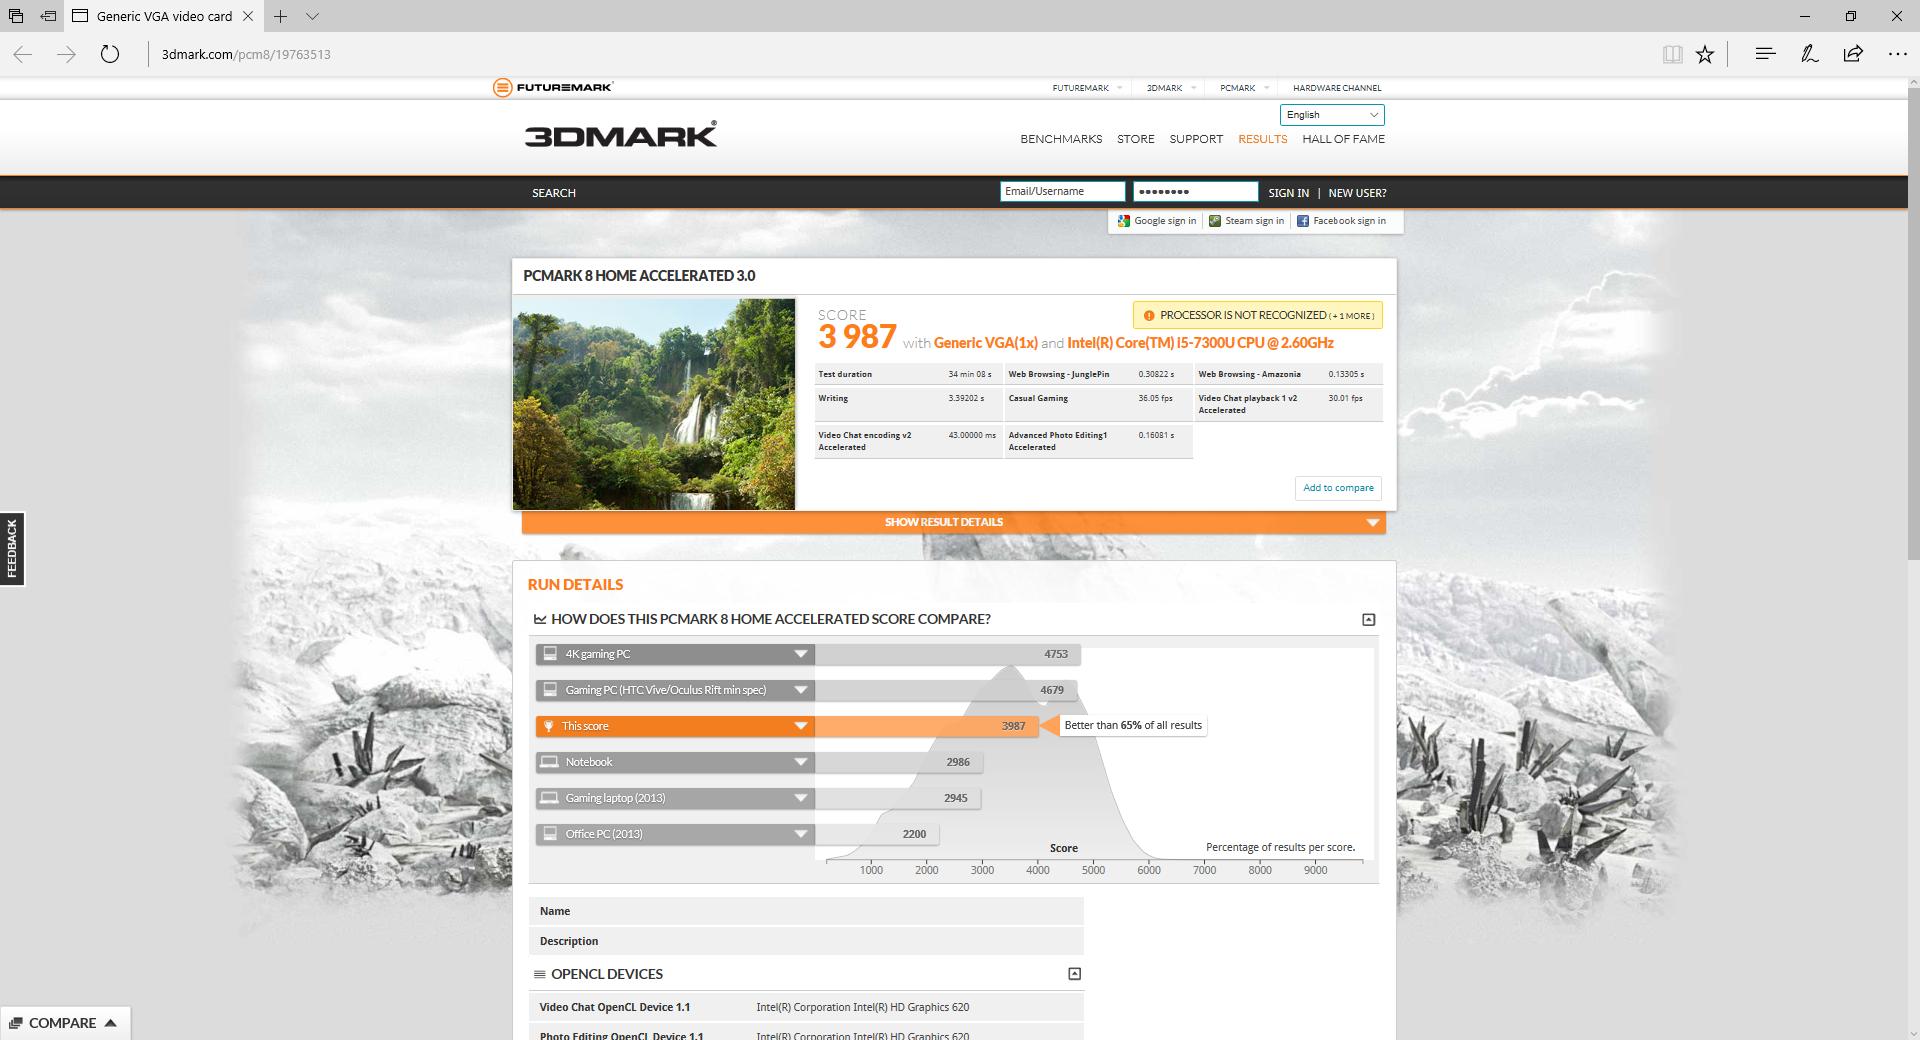Sign in with Steam
The image size is (1920, 1040).
click(x=1247, y=221)
